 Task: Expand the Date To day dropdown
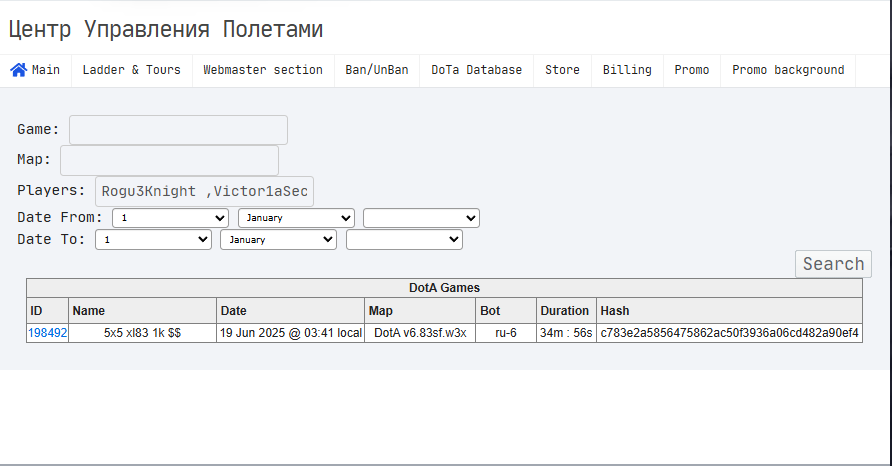(153, 240)
